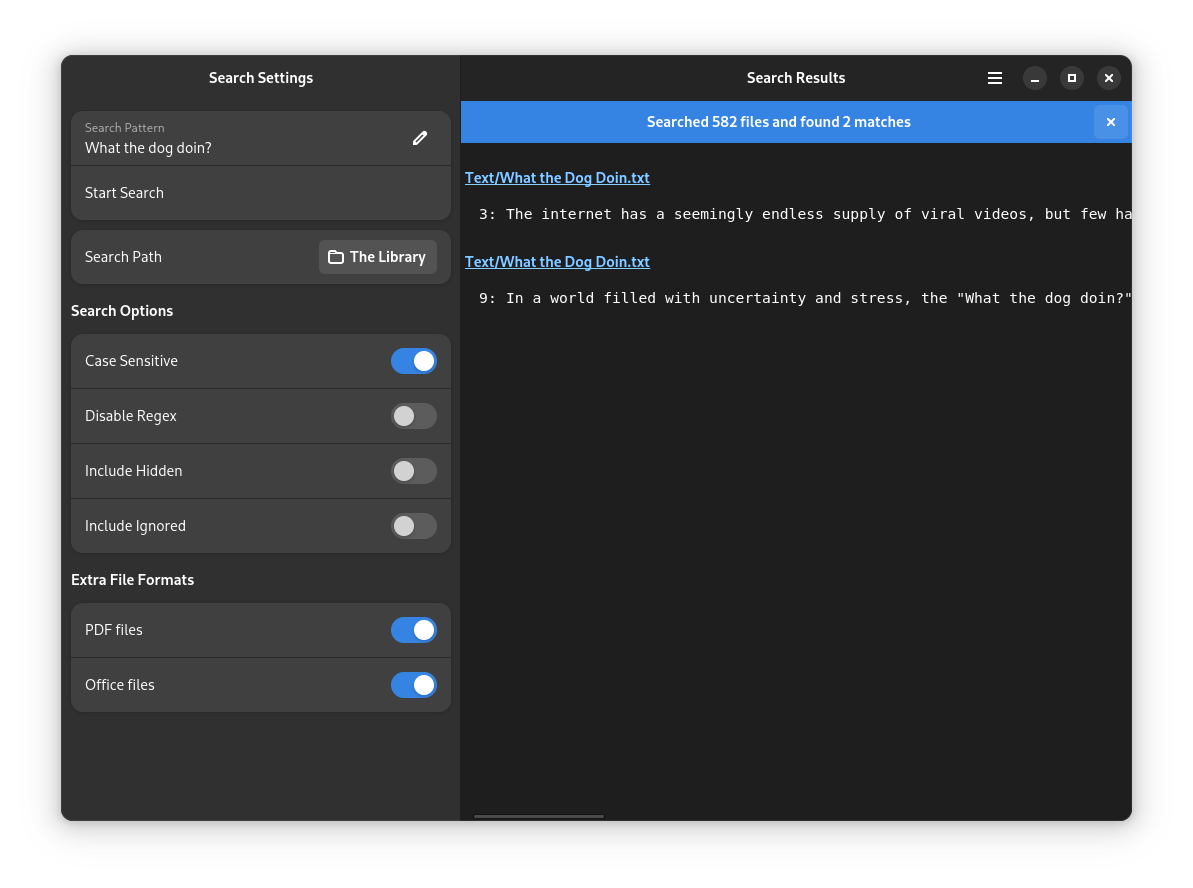The image size is (1193, 888).
Task: Click the horizontal scrollbar under the results
Action: pyautogui.click(x=539, y=816)
